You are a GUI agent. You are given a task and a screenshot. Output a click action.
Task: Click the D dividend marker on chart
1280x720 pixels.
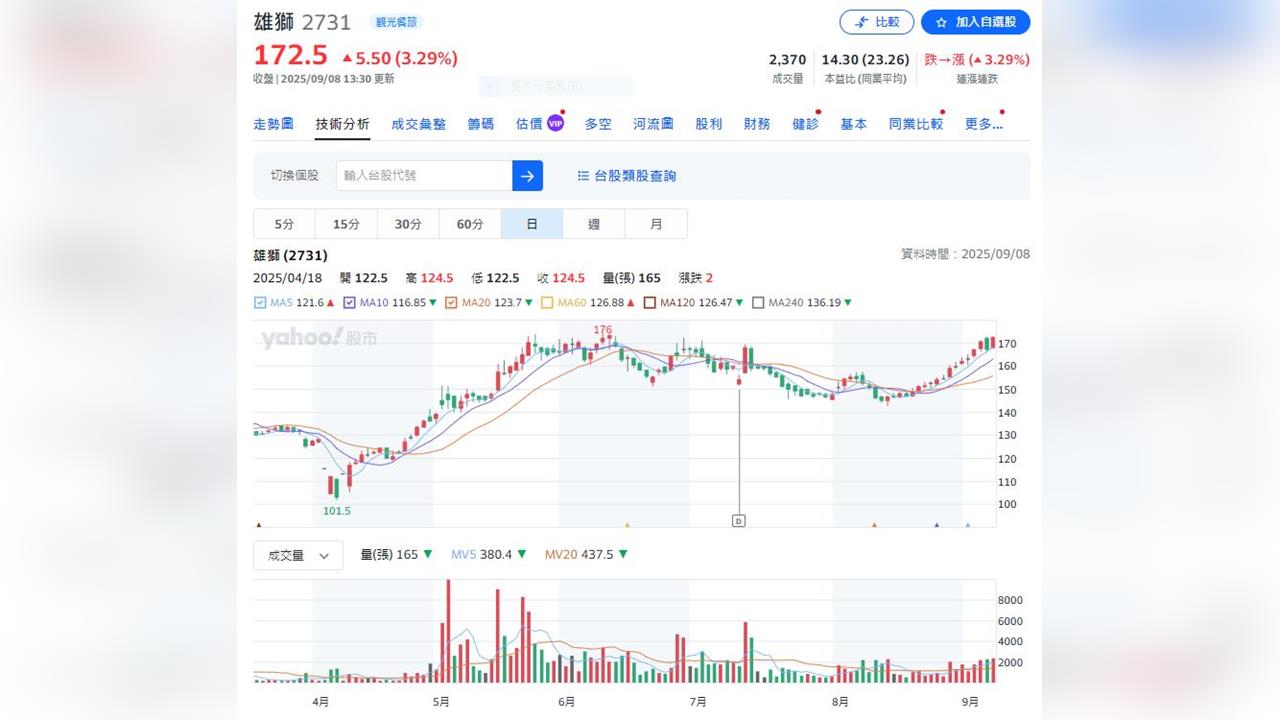[x=739, y=520]
